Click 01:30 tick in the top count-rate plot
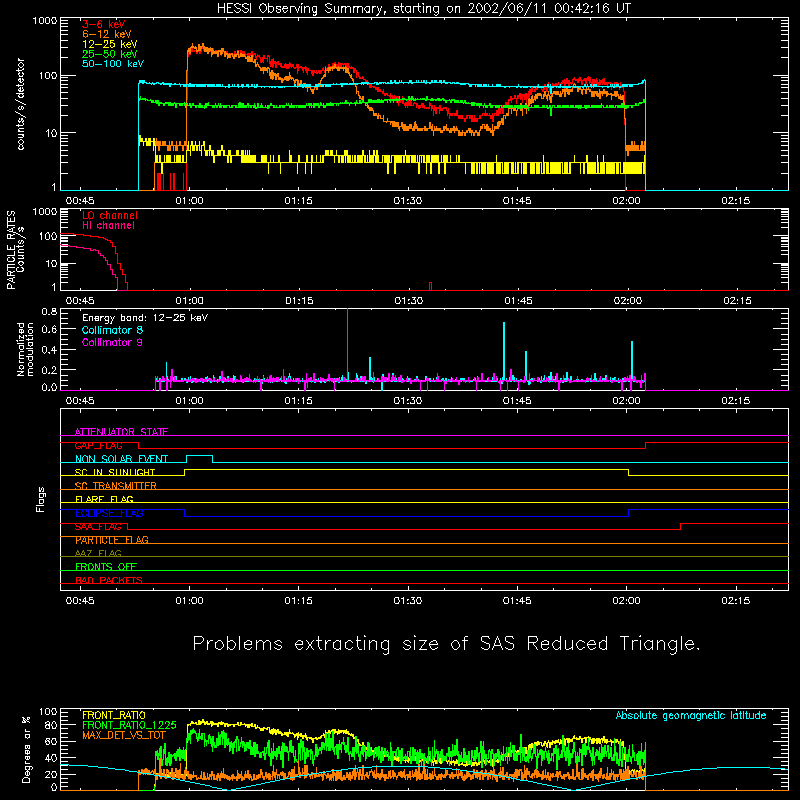Viewport: 800px width, 800px height. coord(408,201)
